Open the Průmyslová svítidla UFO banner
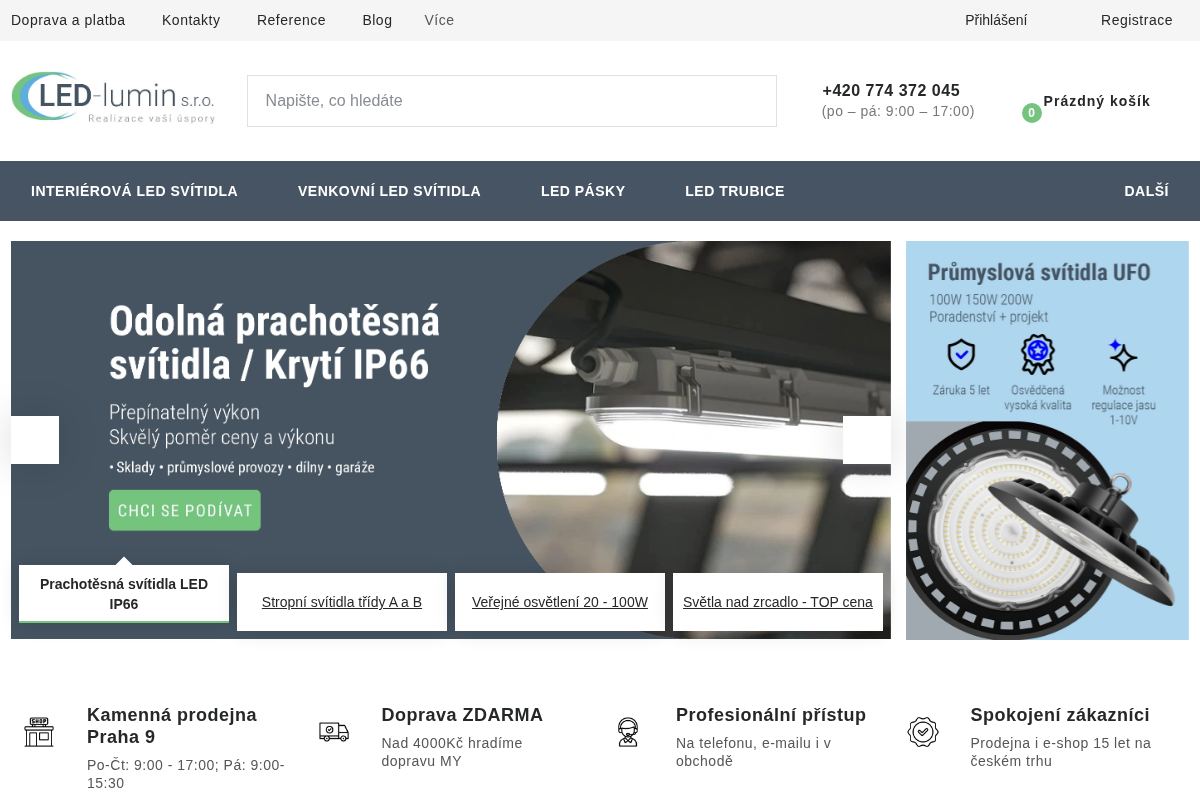 [1047, 440]
